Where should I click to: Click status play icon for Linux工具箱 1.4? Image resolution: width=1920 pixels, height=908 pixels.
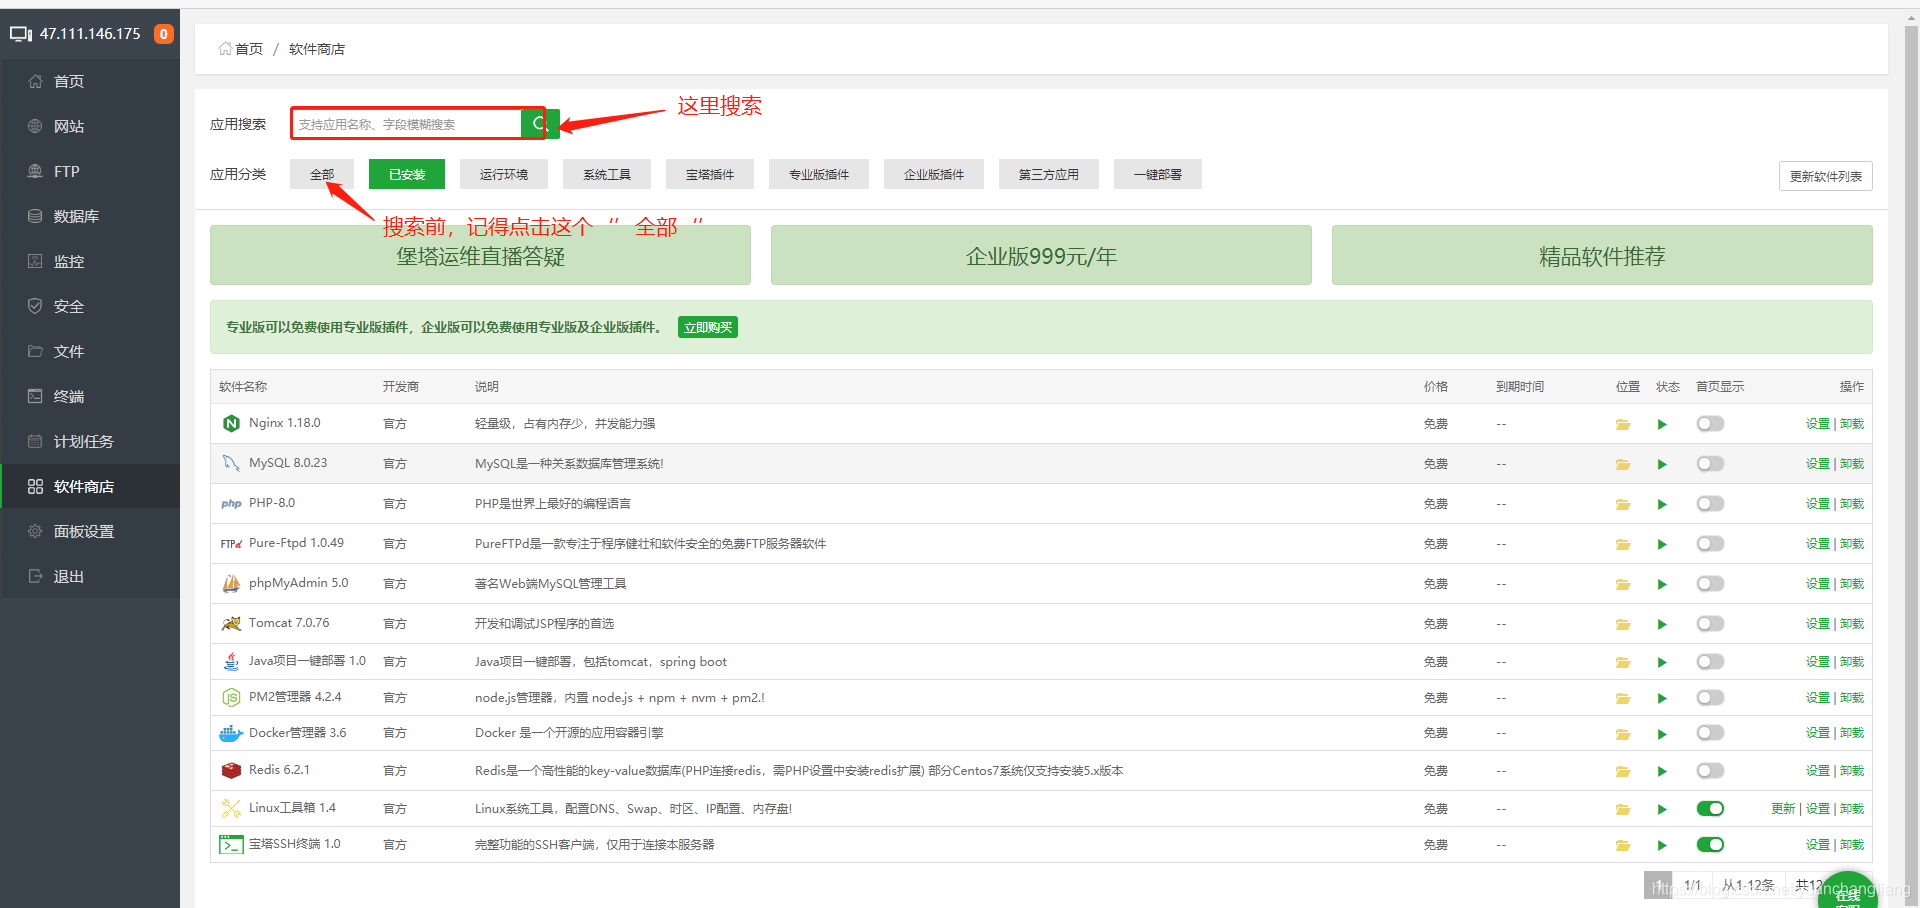[1662, 809]
